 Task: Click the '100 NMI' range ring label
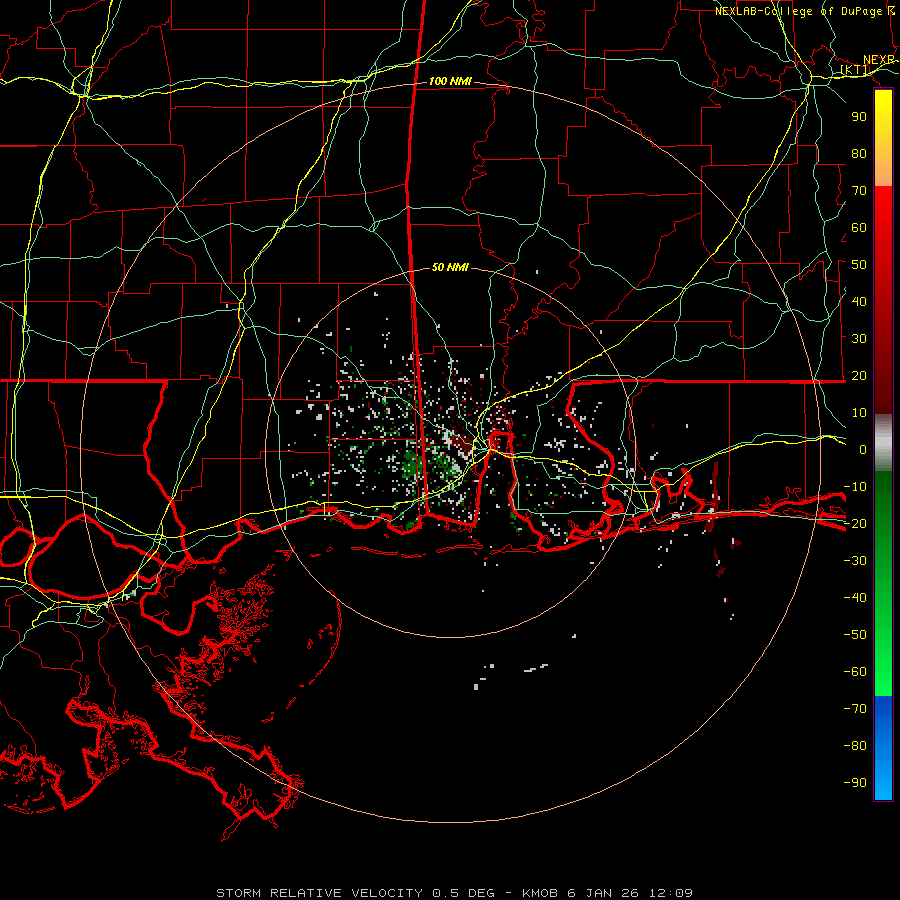point(450,82)
